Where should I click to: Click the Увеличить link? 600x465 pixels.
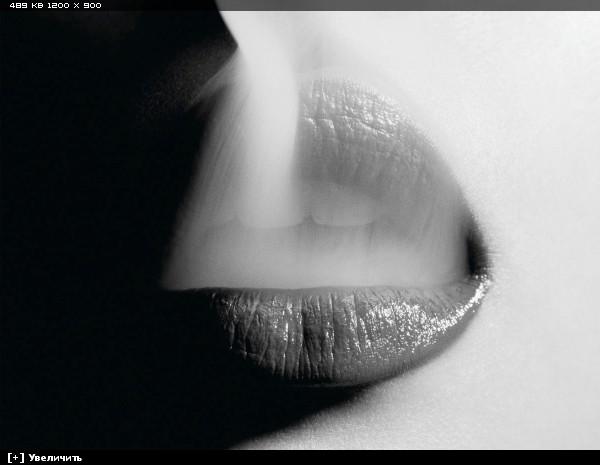click(x=55, y=458)
